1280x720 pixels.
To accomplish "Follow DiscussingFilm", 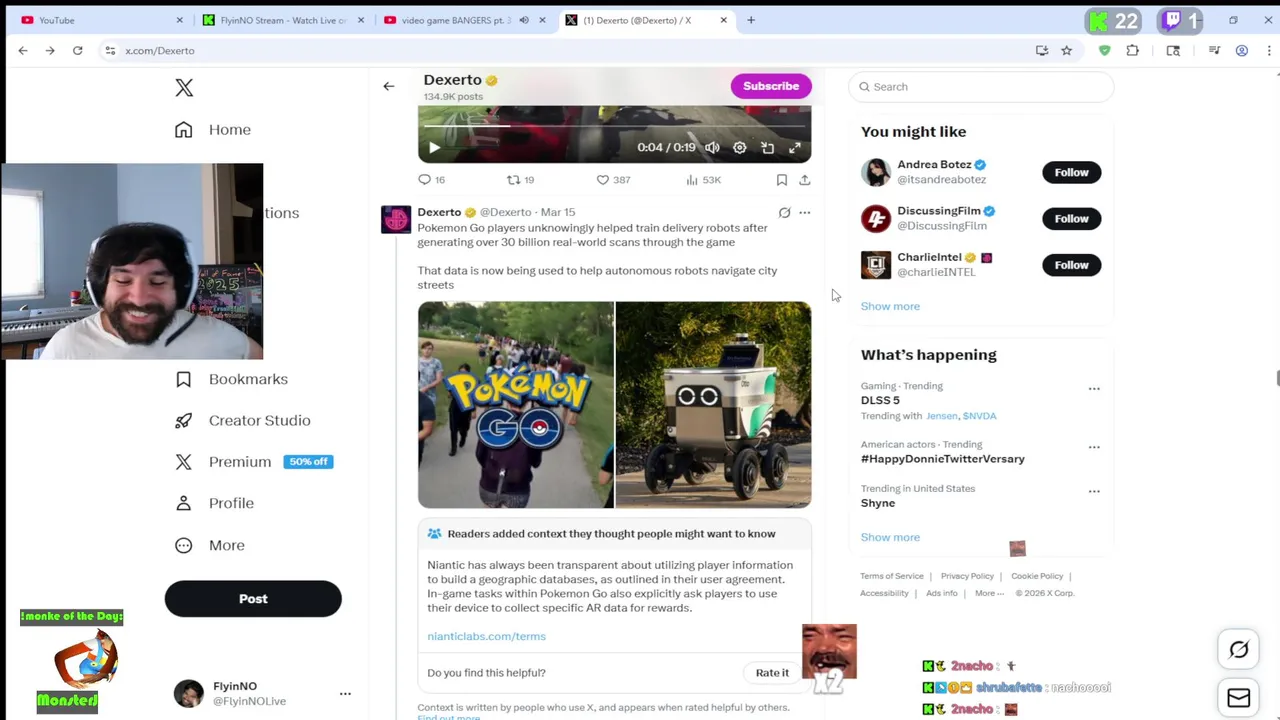I will tap(1071, 219).
